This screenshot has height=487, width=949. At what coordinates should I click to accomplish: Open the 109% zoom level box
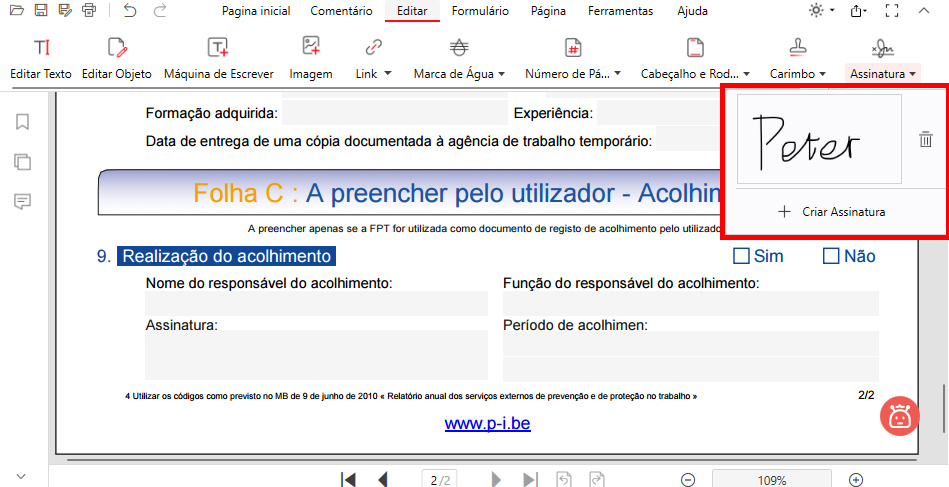(772, 480)
